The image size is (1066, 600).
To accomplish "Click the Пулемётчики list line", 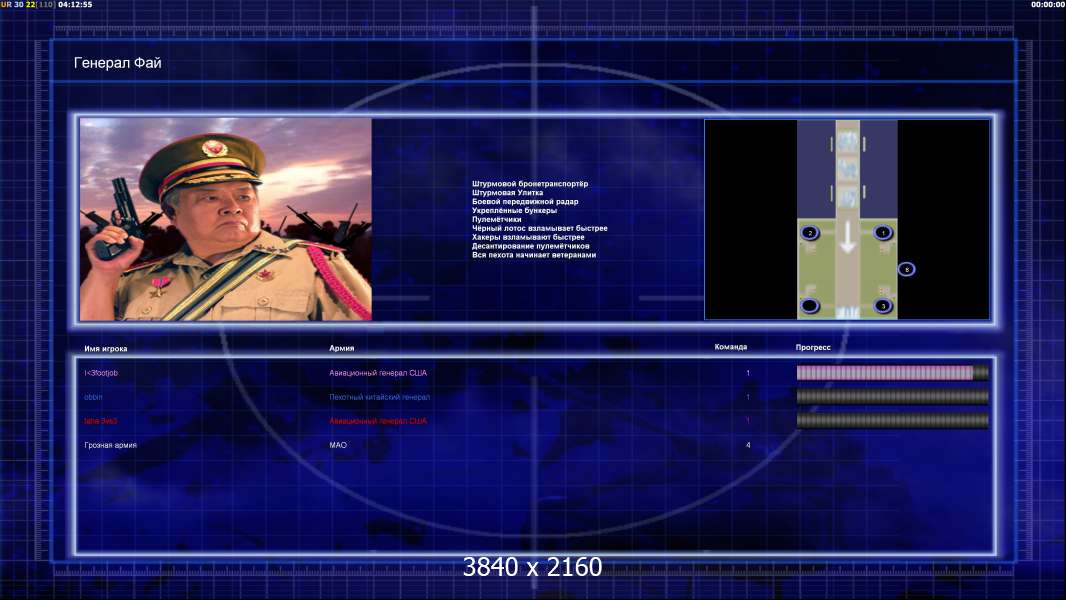I will click(496, 219).
